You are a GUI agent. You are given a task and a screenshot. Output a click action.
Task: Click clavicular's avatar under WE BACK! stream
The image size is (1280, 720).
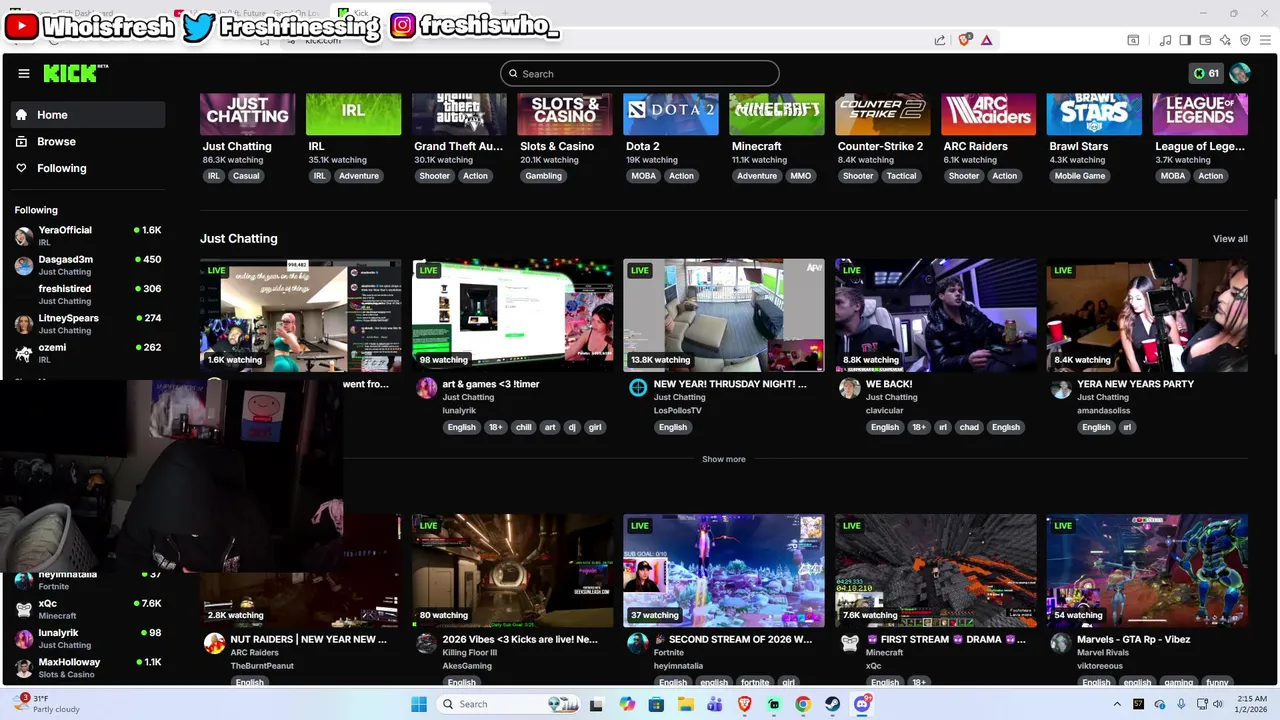(x=850, y=388)
